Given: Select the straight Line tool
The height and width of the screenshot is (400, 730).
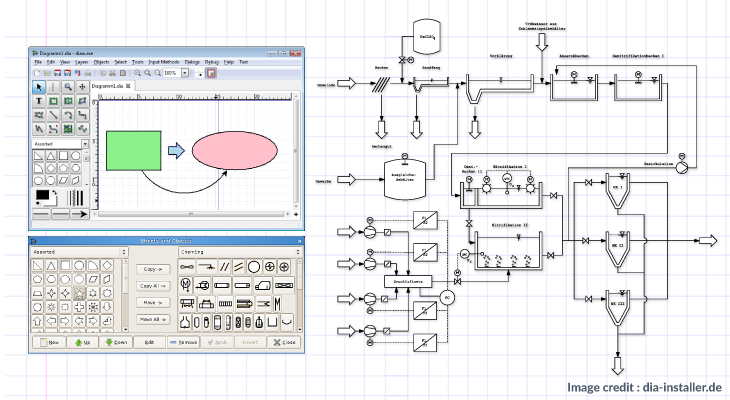Looking at the screenshot, I should coord(53,115).
